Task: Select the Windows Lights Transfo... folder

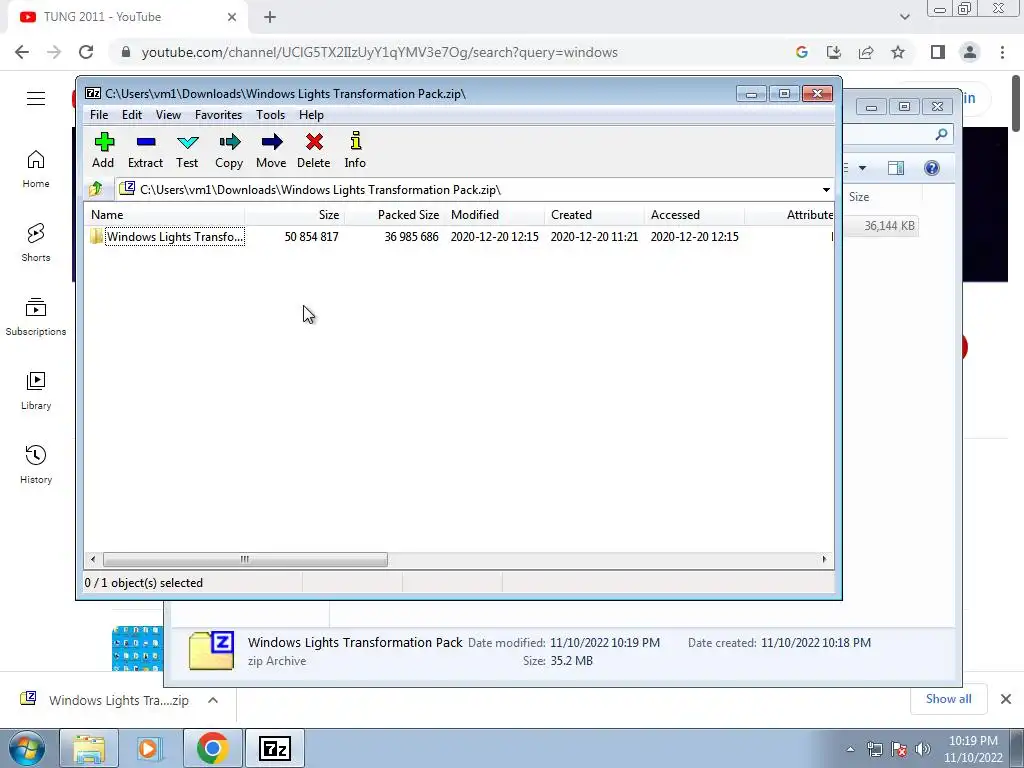Action: pyautogui.click(x=167, y=236)
